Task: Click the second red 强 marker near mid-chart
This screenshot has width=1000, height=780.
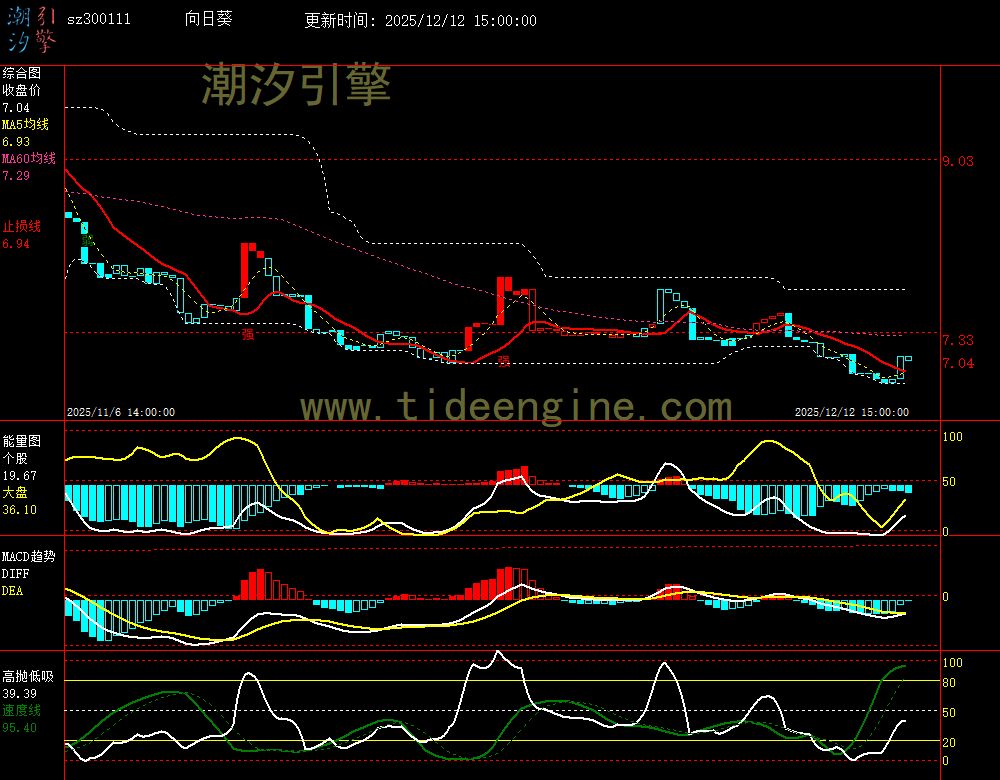Action: point(504,361)
